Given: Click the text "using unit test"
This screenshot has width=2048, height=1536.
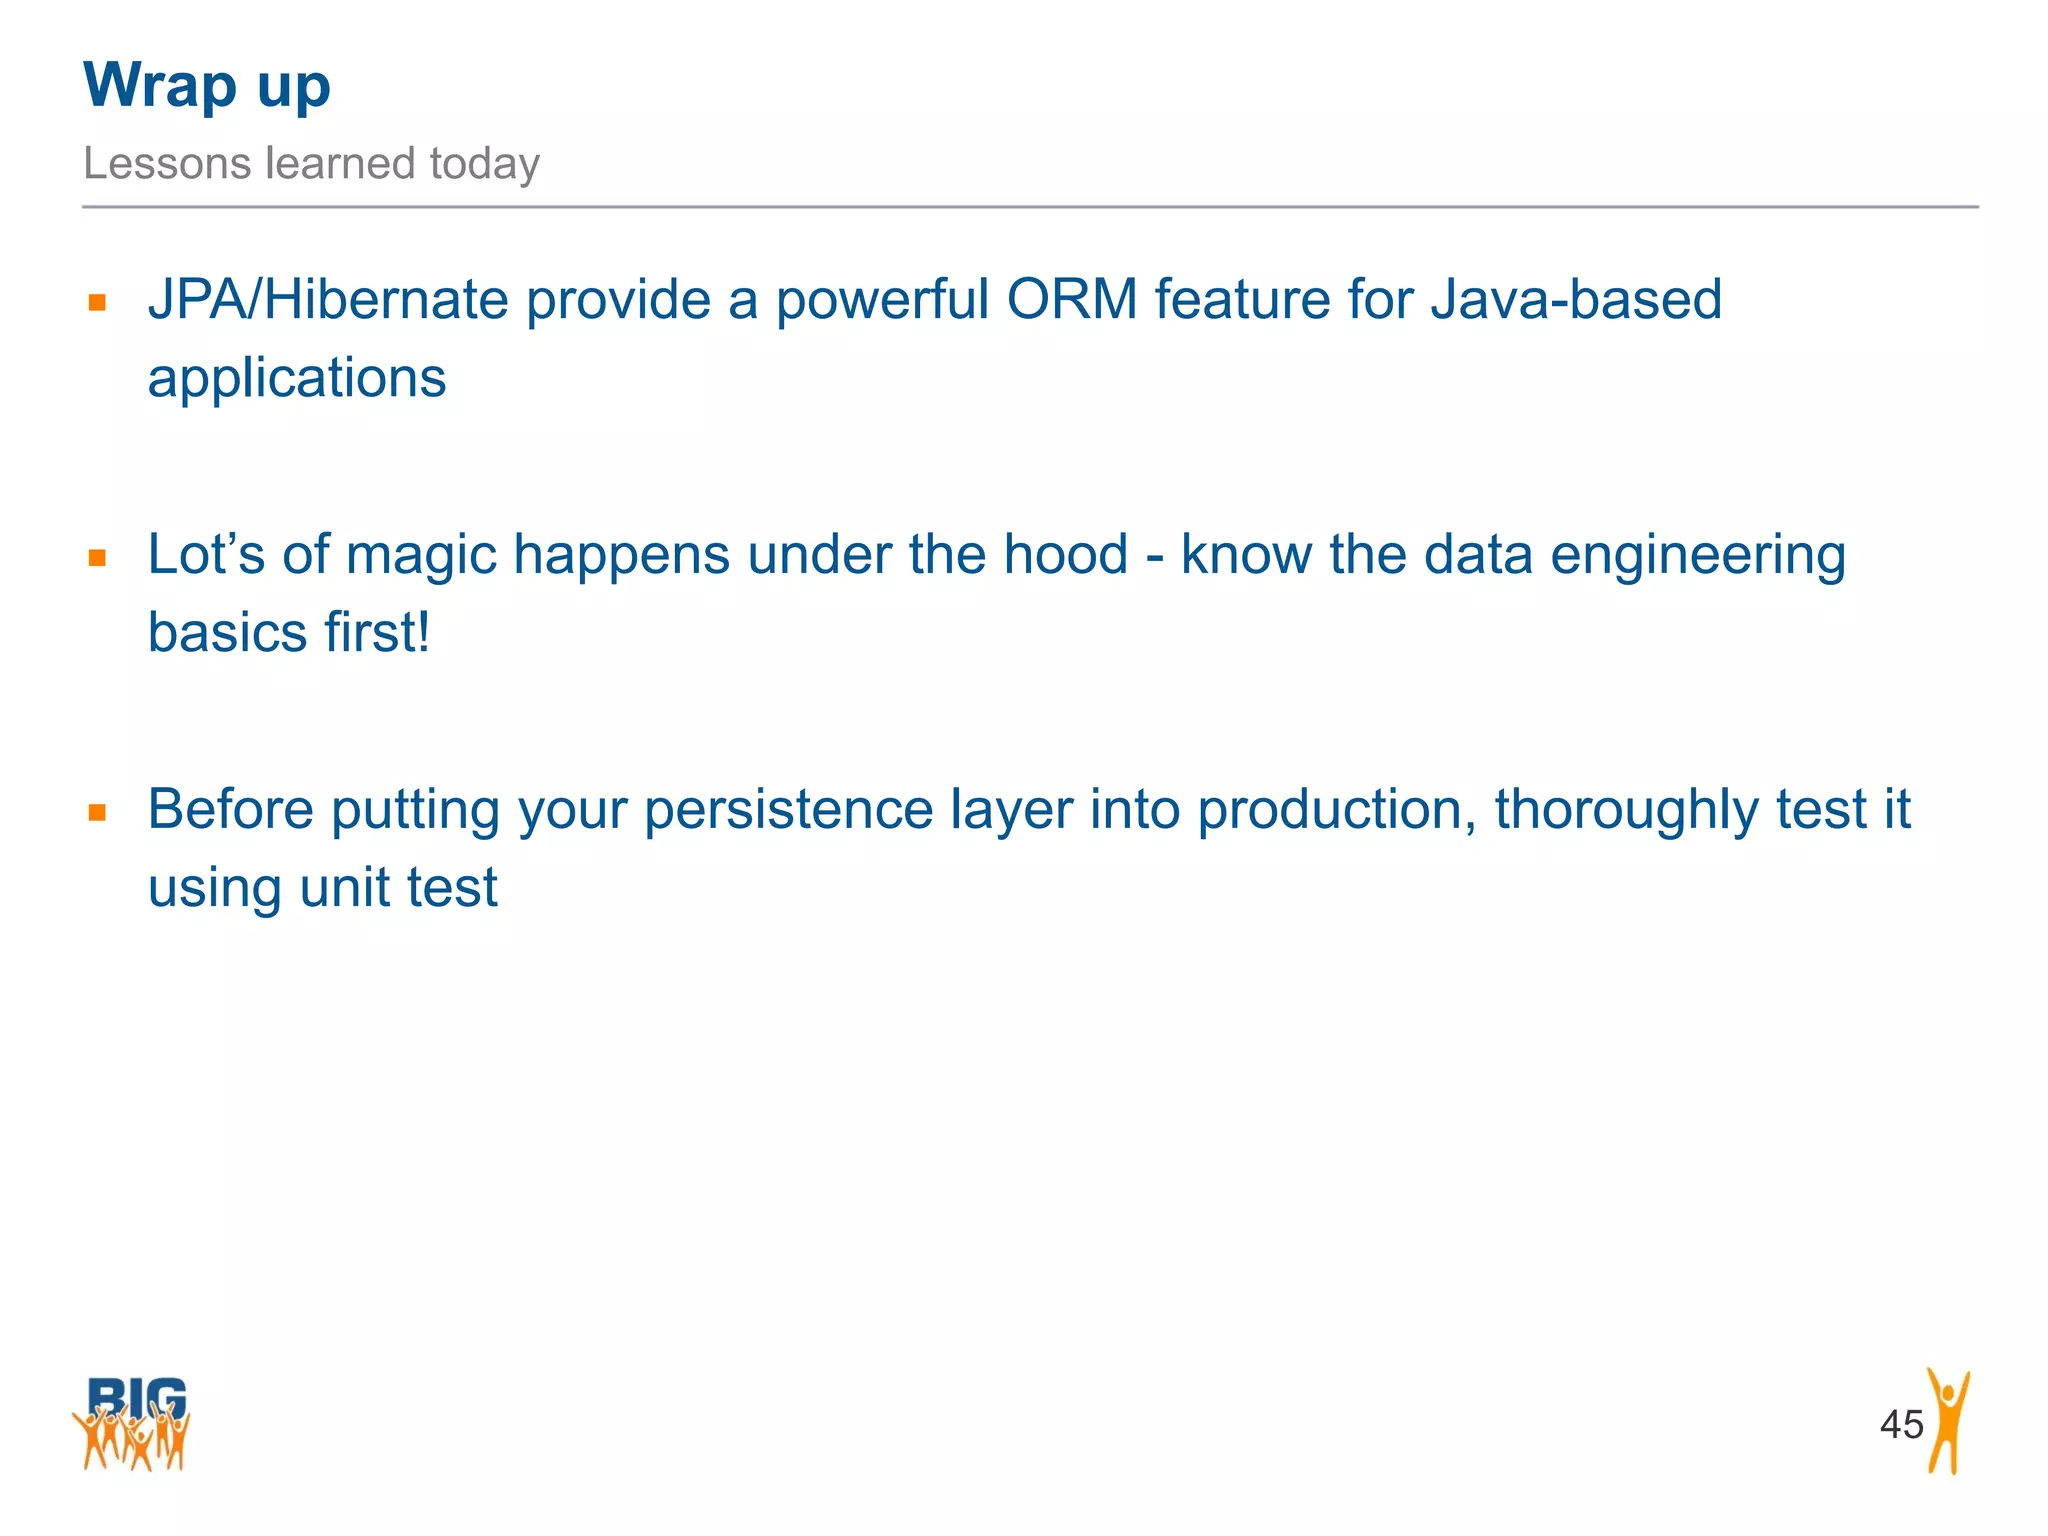Looking at the screenshot, I should 322,887.
